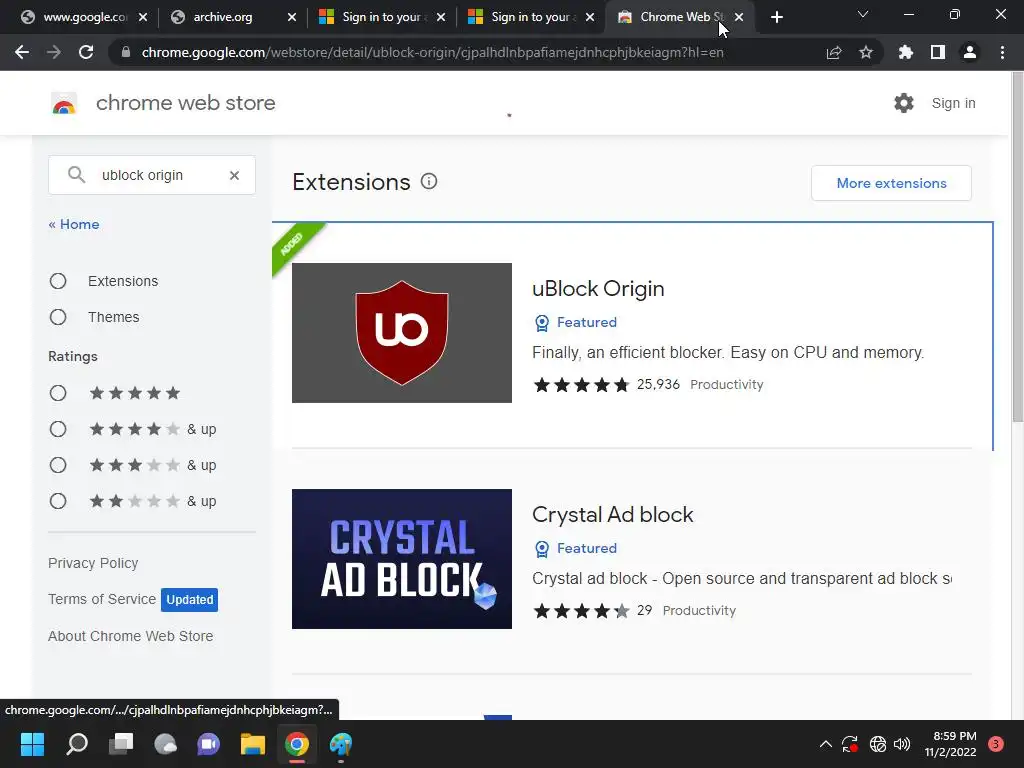
Task: Open the web store settings gear
Action: pos(904,103)
